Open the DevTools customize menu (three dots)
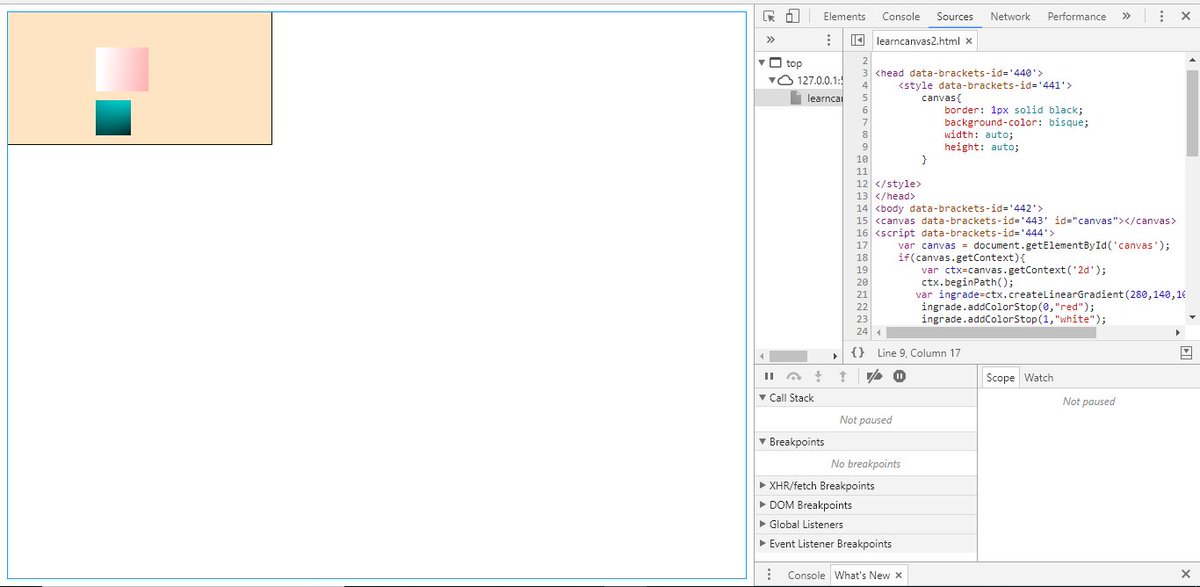Screen dimensions: 1200x587 tap(1160, 15)
